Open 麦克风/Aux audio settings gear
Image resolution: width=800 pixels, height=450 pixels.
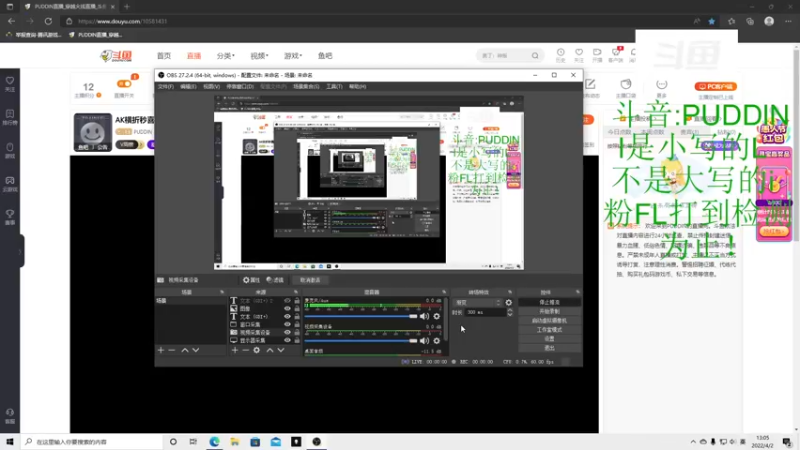(437, 316)
